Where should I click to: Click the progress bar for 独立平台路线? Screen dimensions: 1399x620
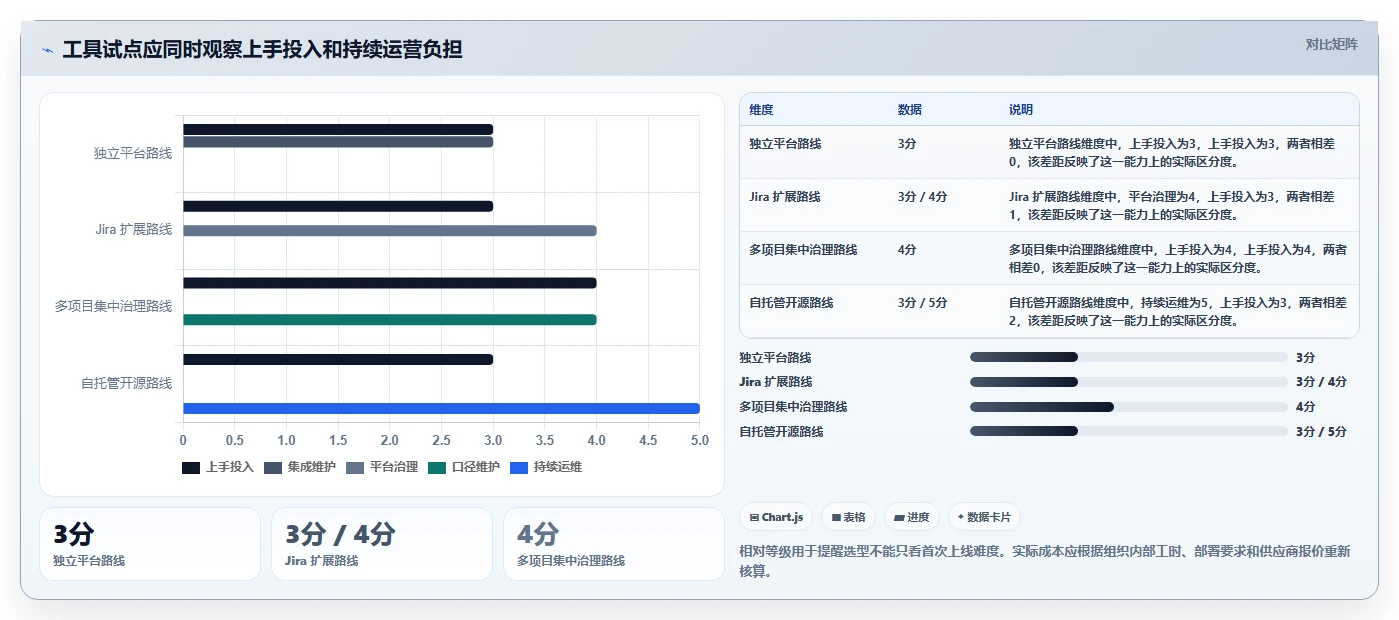1129,357
